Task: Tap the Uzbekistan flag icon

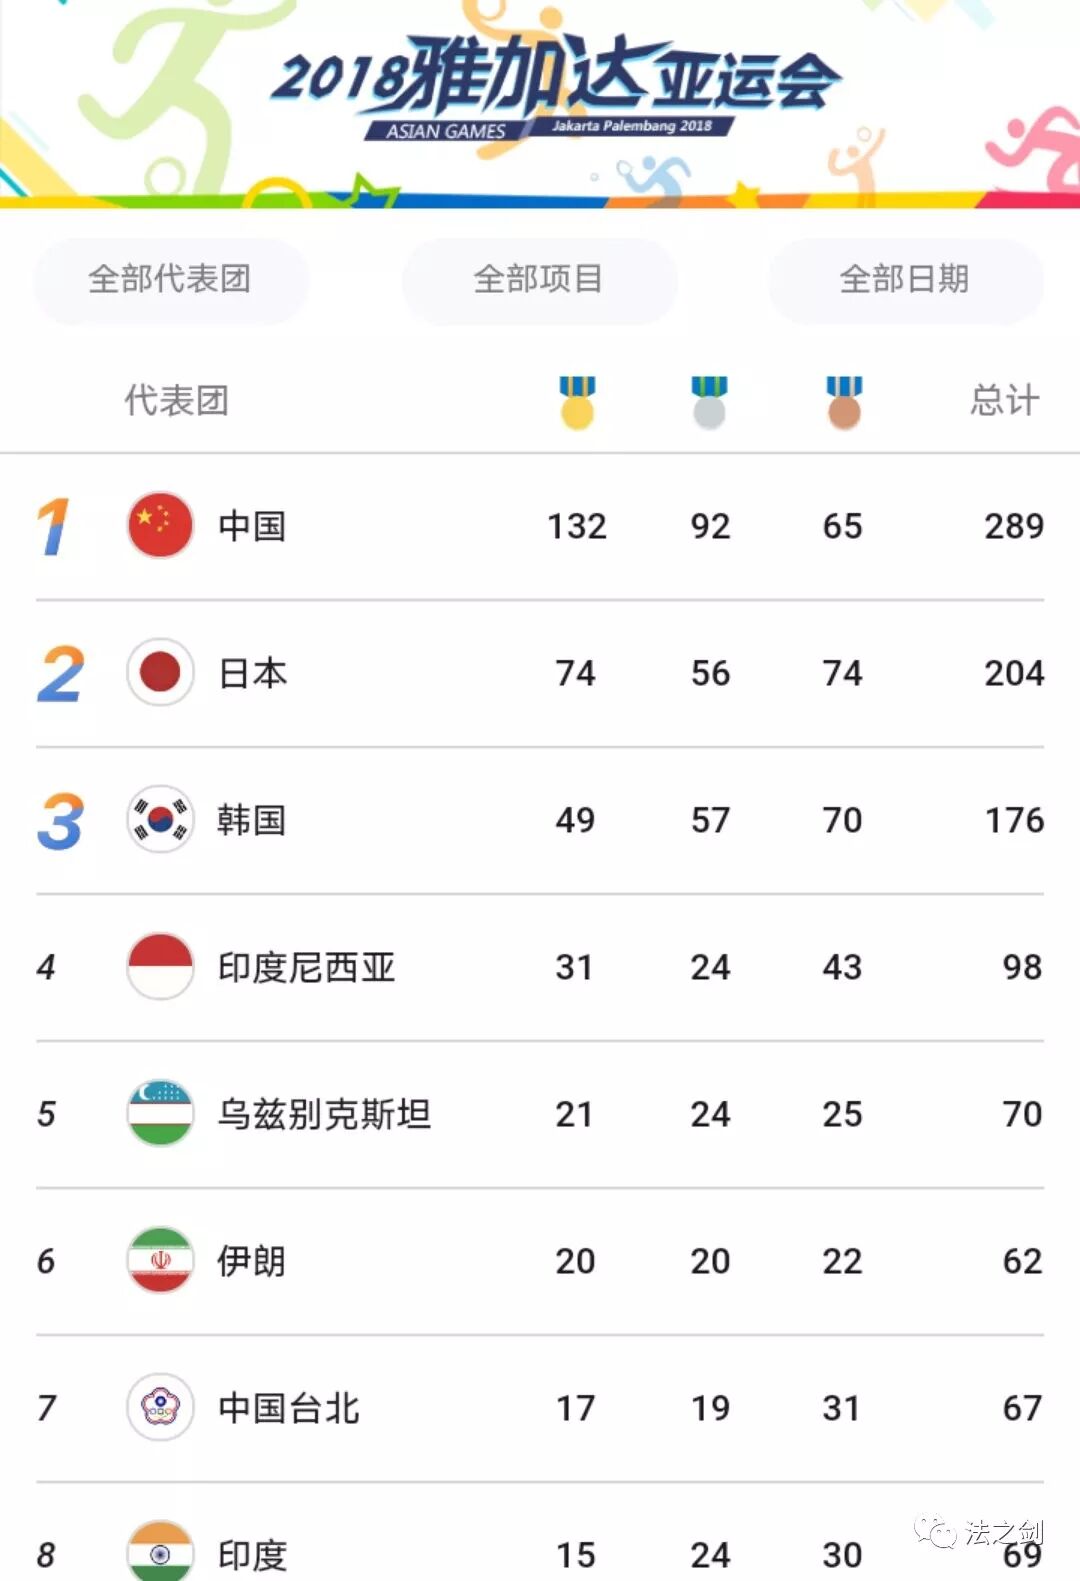Action: click(160, 1113)
